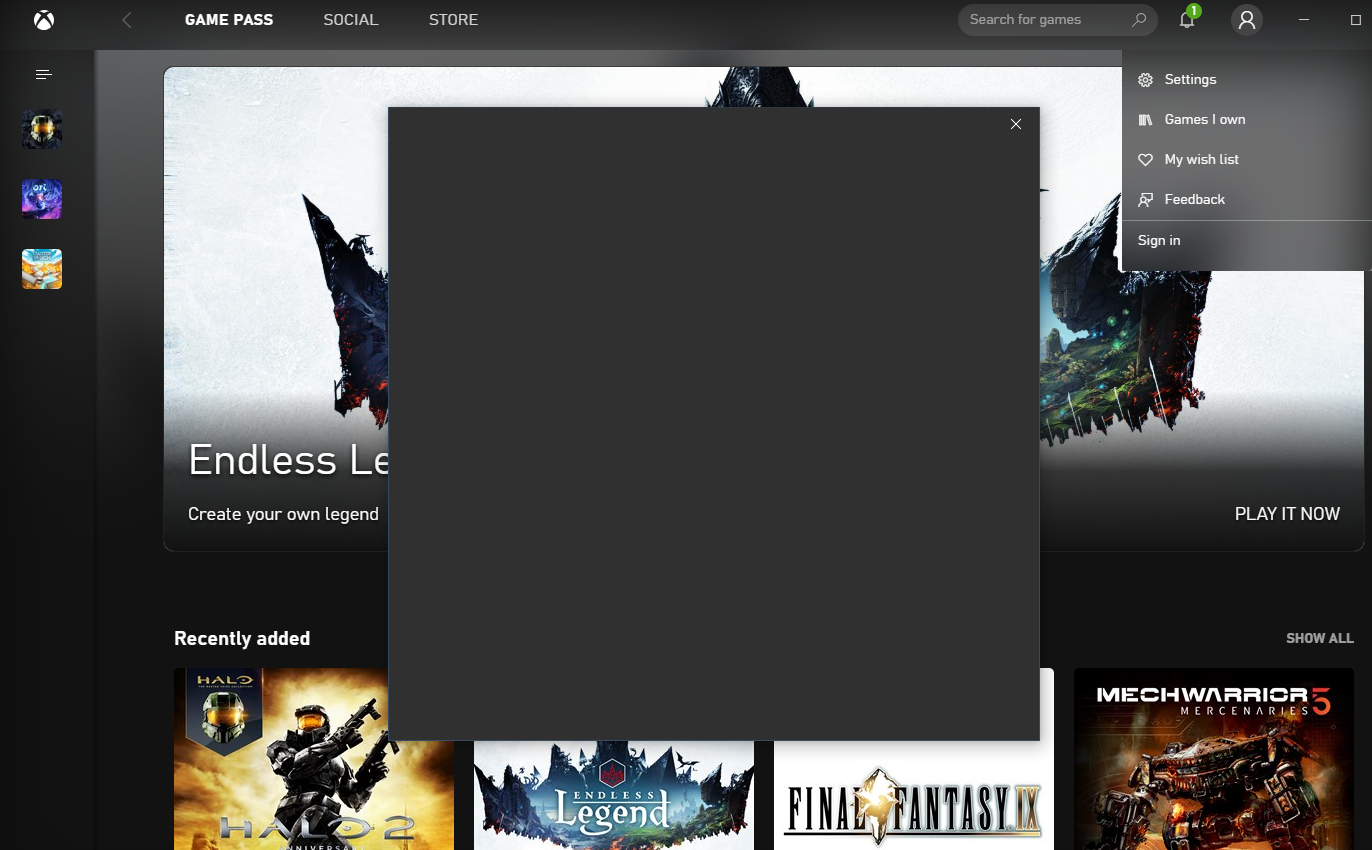Click SHOW ALL for recently added games
The image size is (1372, 850).
pos(1319,637)
